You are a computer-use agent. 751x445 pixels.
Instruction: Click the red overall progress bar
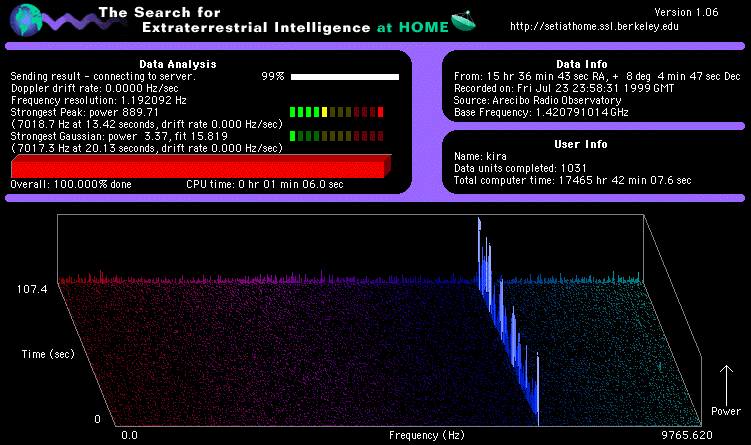pos(201,166)
